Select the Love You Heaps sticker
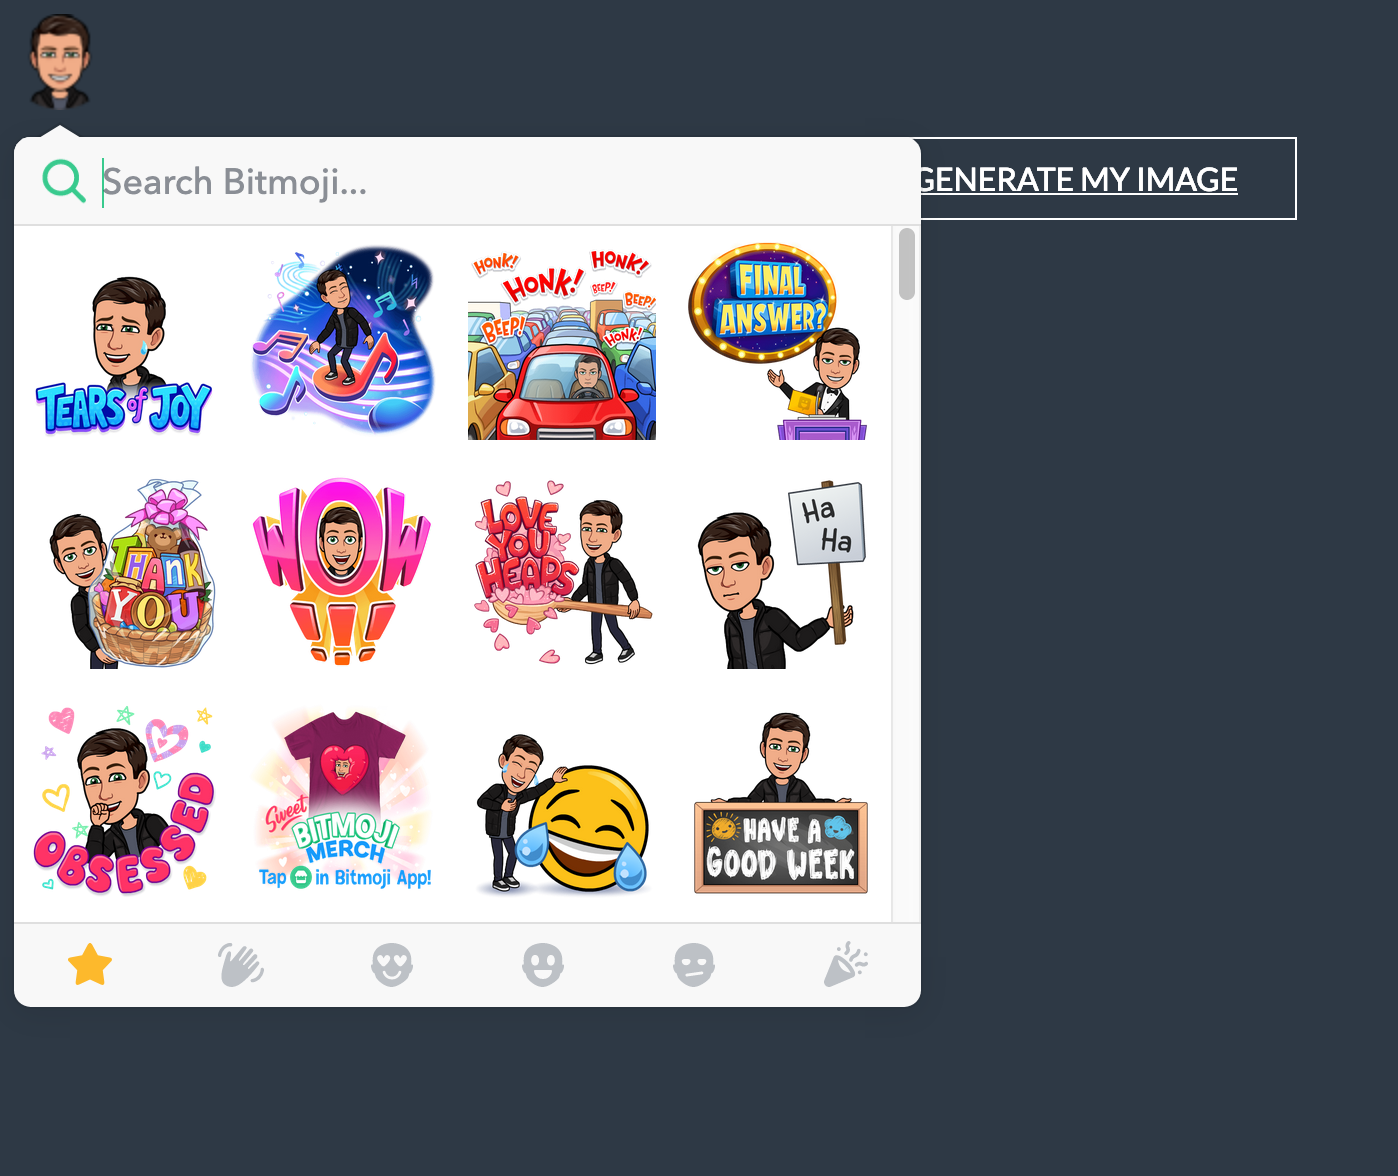The image size is (1398, 1176). click(x=562, y=573)
